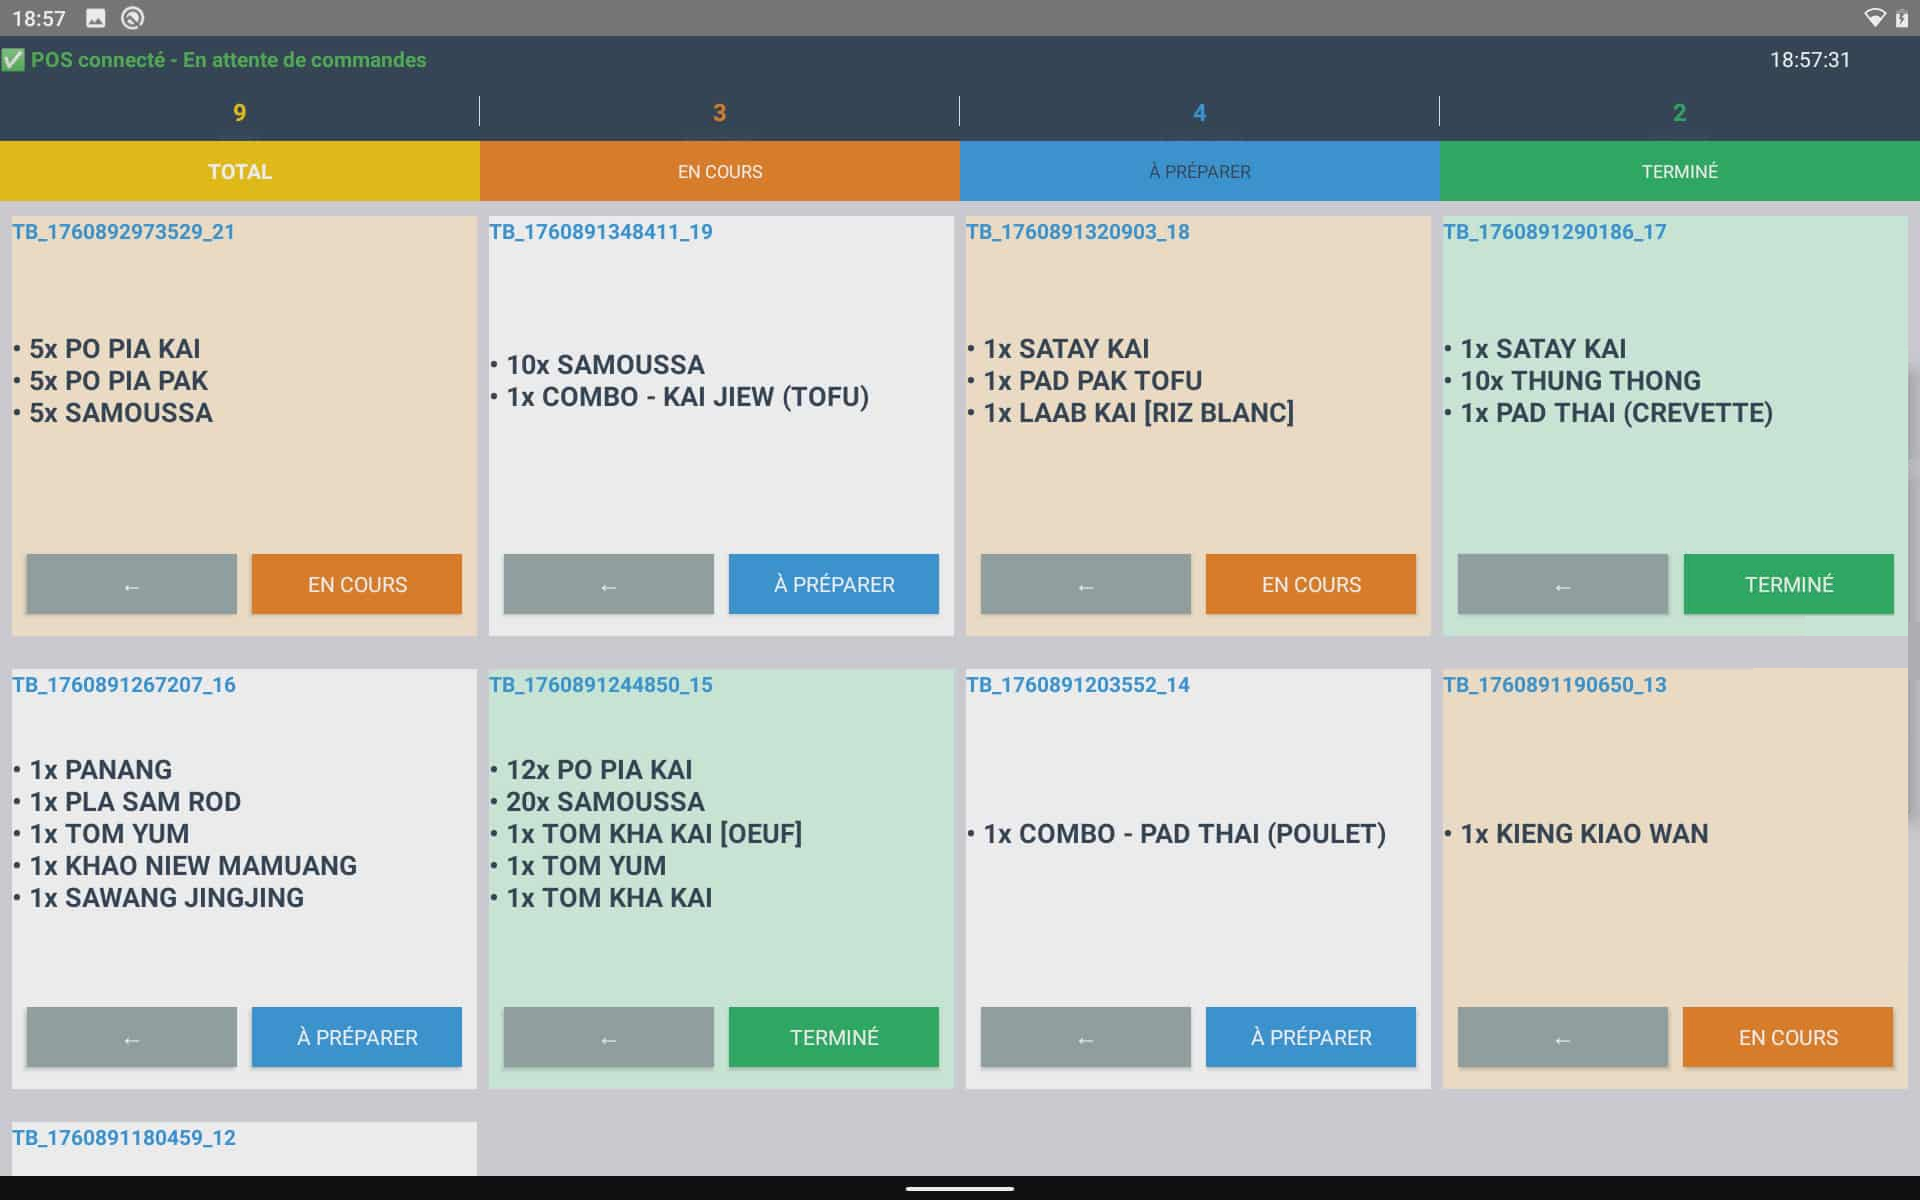Open order link TB_1760891180459_12
The image size is (1920, 1200).
(124, 1138)
